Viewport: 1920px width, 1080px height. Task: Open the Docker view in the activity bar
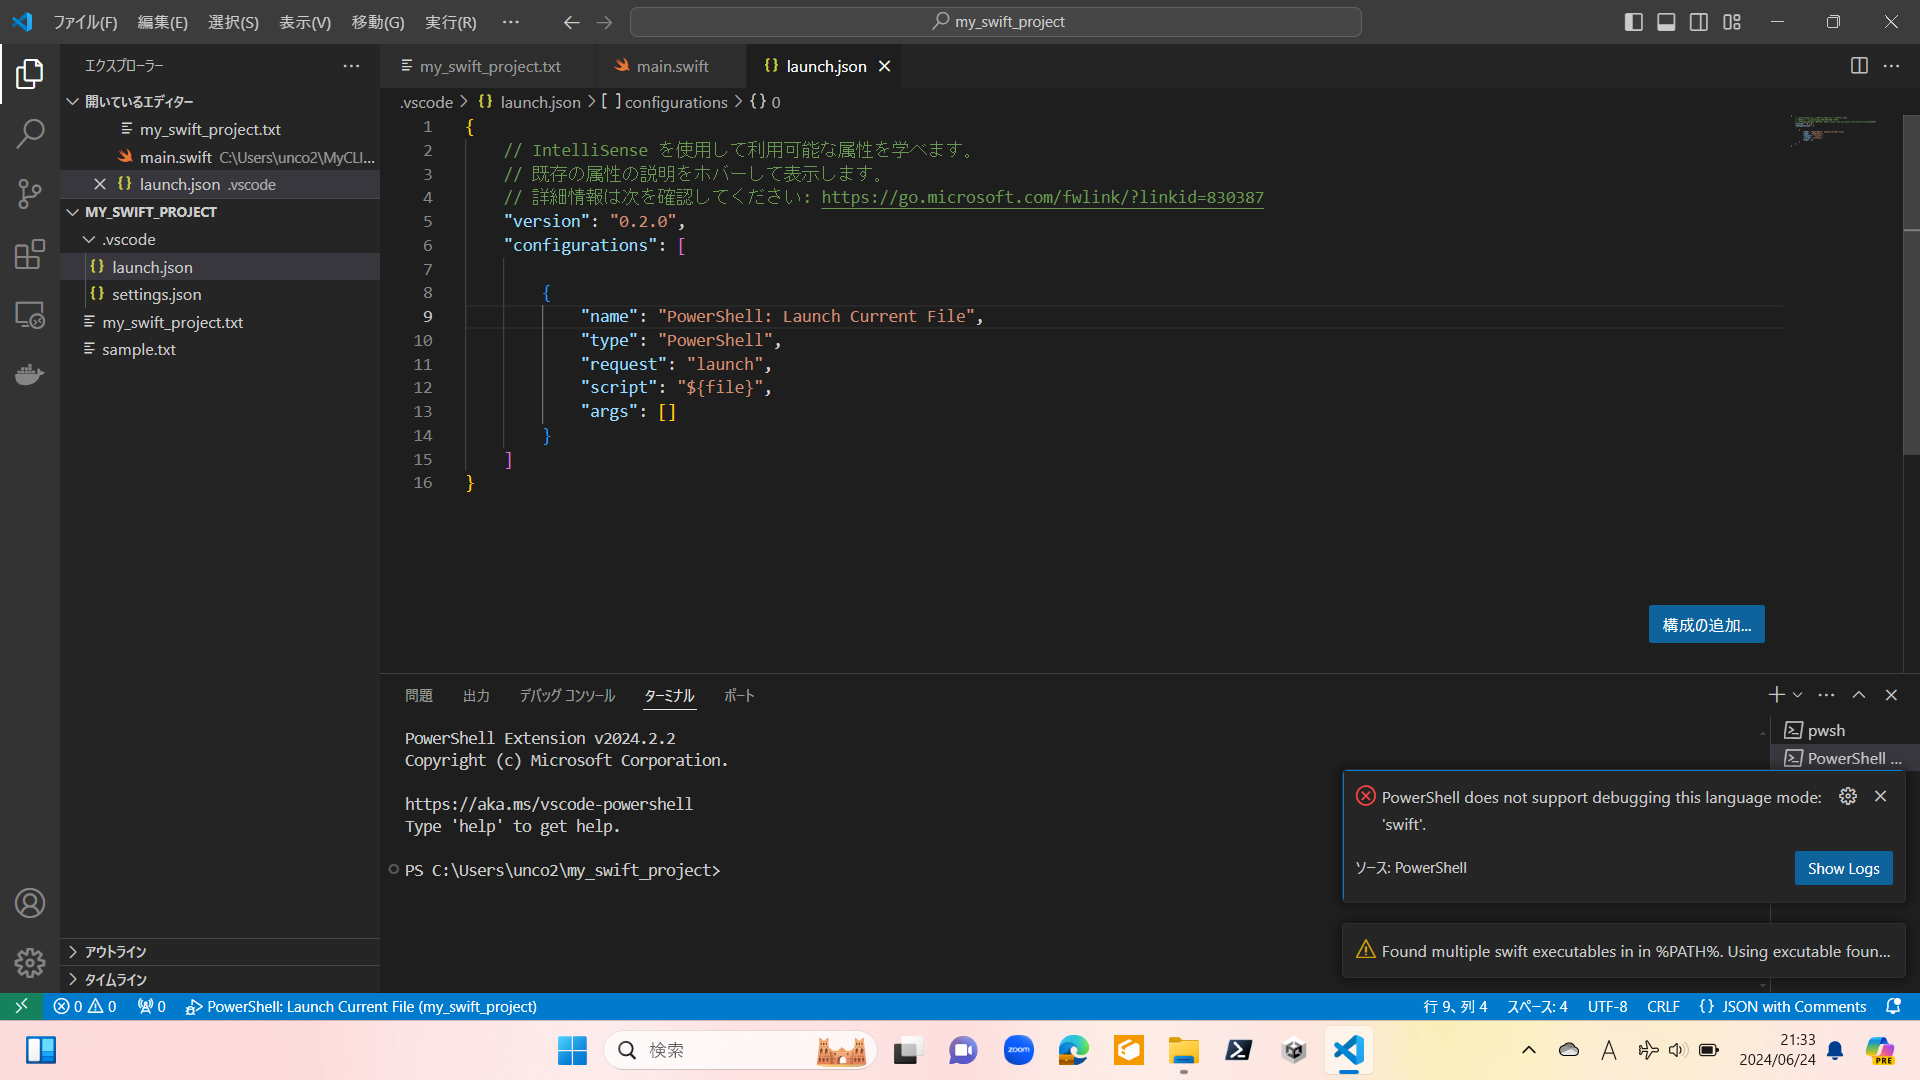(30, 374)
